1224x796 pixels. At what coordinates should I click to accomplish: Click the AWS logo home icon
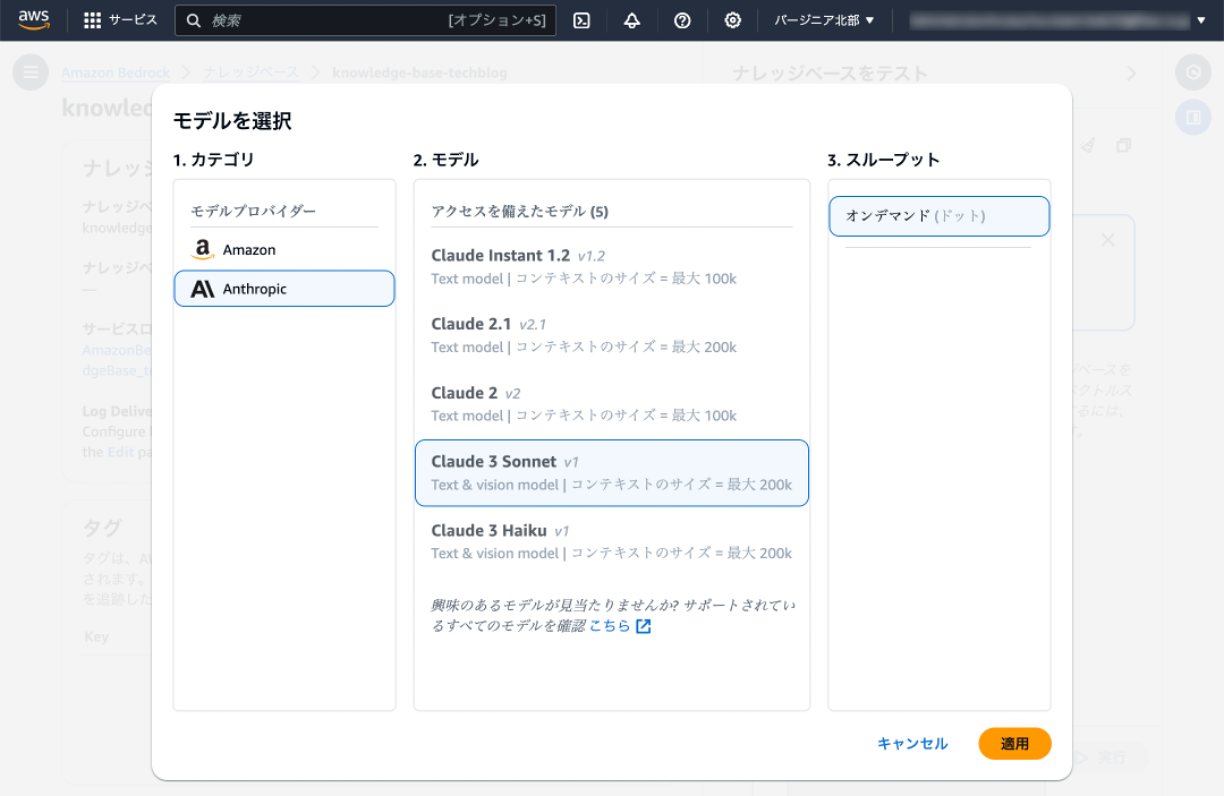point(33,19)
